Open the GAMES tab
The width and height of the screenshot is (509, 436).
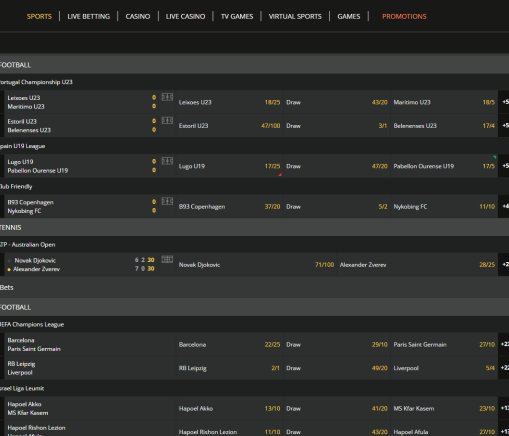(x=349, y=16)
